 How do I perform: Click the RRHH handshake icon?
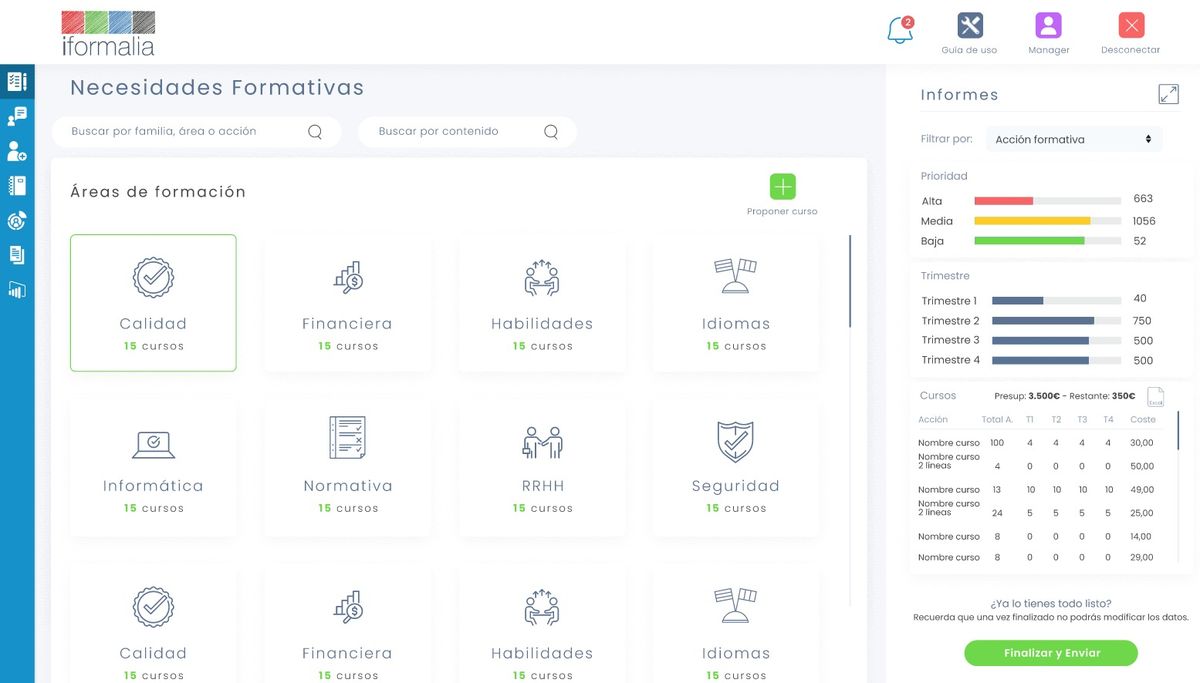[x=542, y=441]
